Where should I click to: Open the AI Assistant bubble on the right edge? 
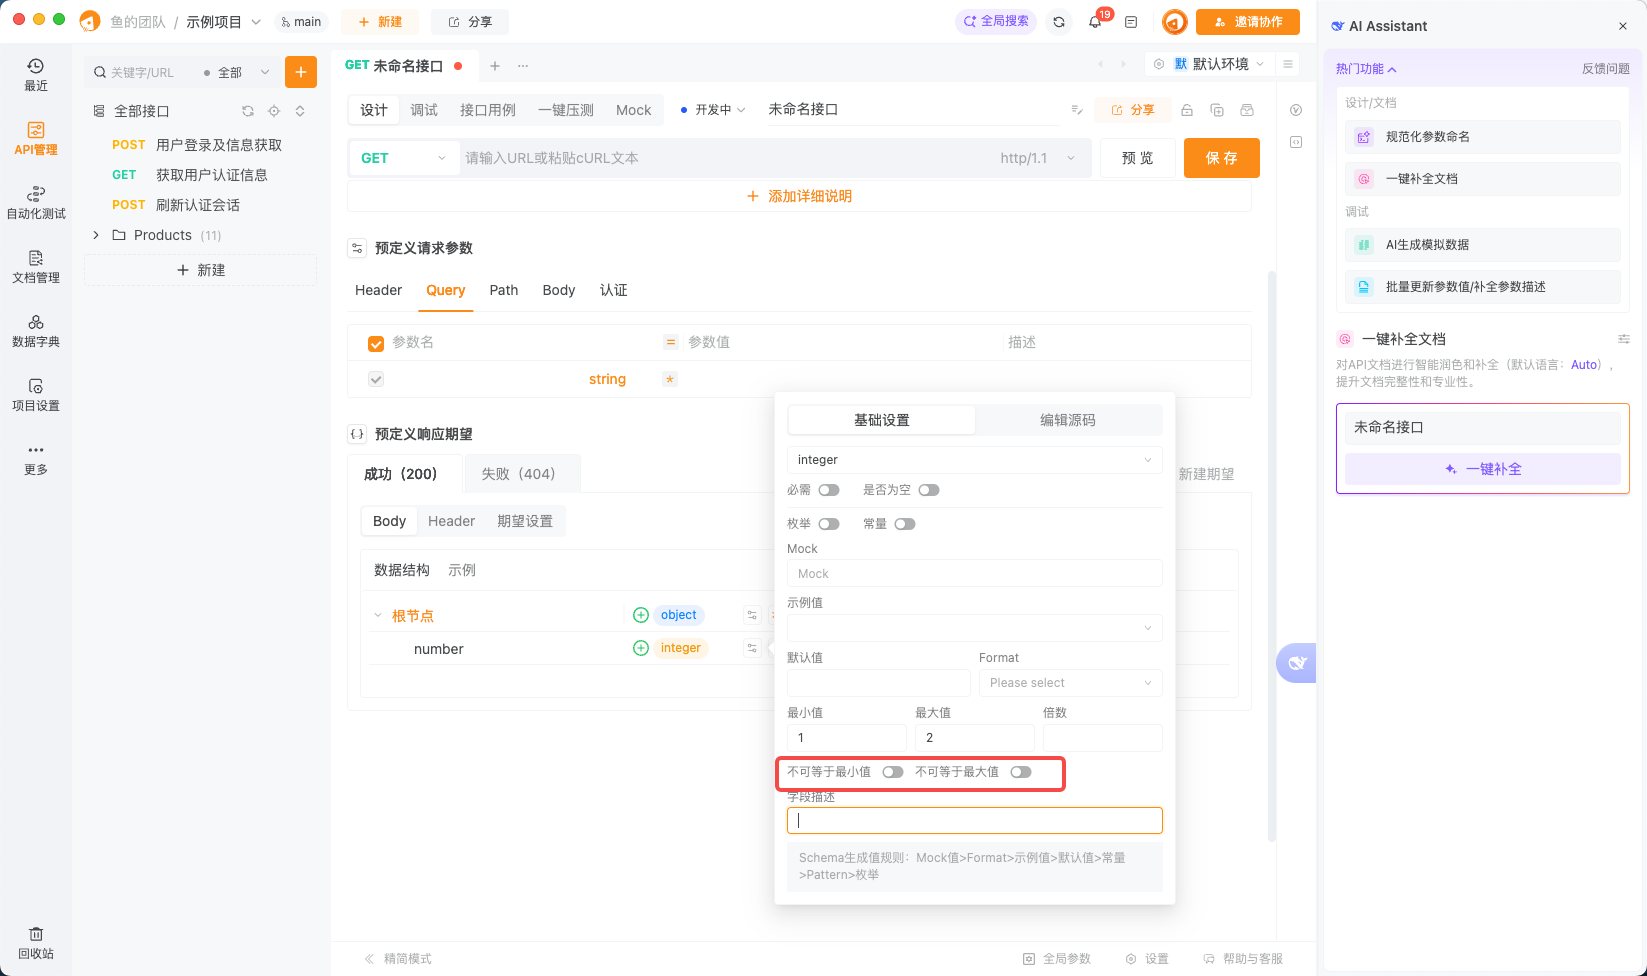(x=1296, y=662)
